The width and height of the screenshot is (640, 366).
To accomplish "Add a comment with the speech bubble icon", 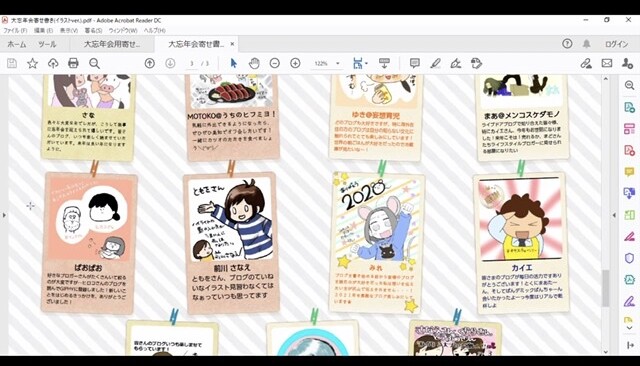I will (x=415, y=63).
